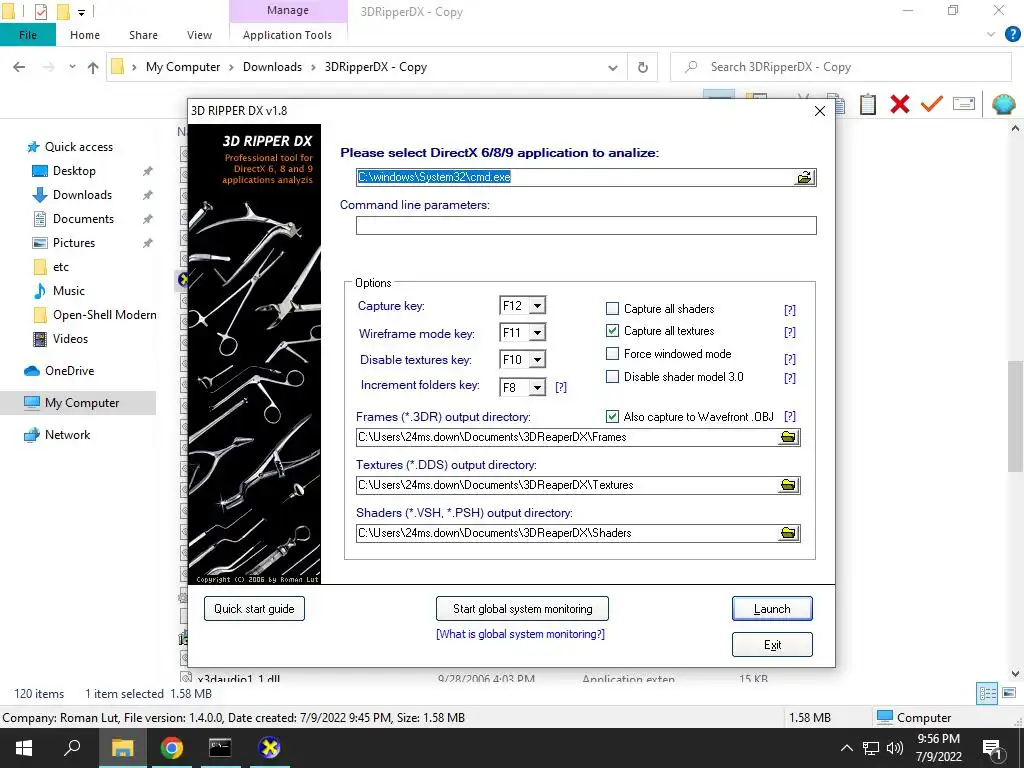Enable Disable shader model 3.0
Viewport: 1024px width, 768px height.
tap(612, 376)
